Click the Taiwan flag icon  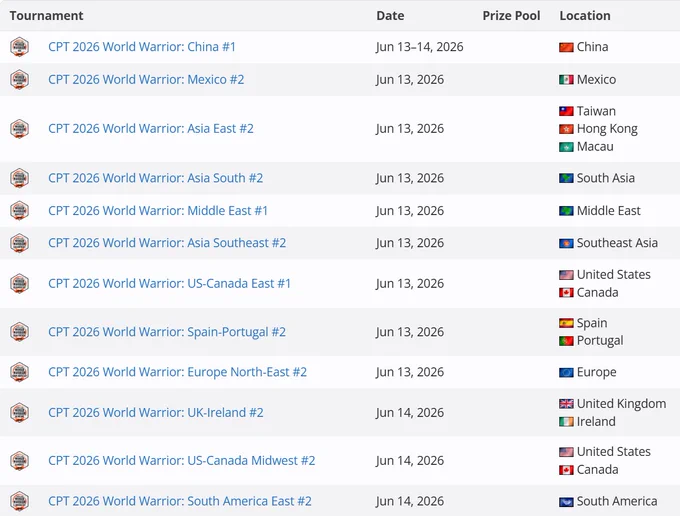566,111
